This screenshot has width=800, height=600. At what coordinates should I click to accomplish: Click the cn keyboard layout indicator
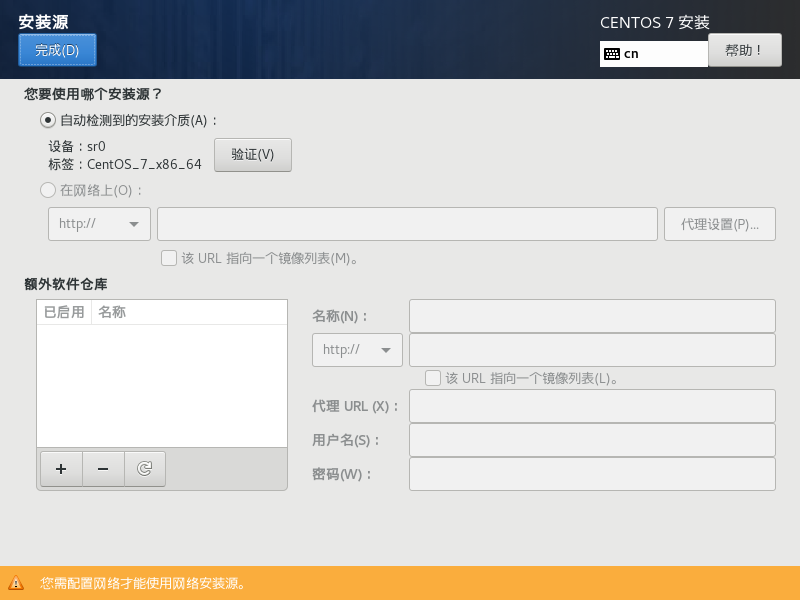(654, 54)
